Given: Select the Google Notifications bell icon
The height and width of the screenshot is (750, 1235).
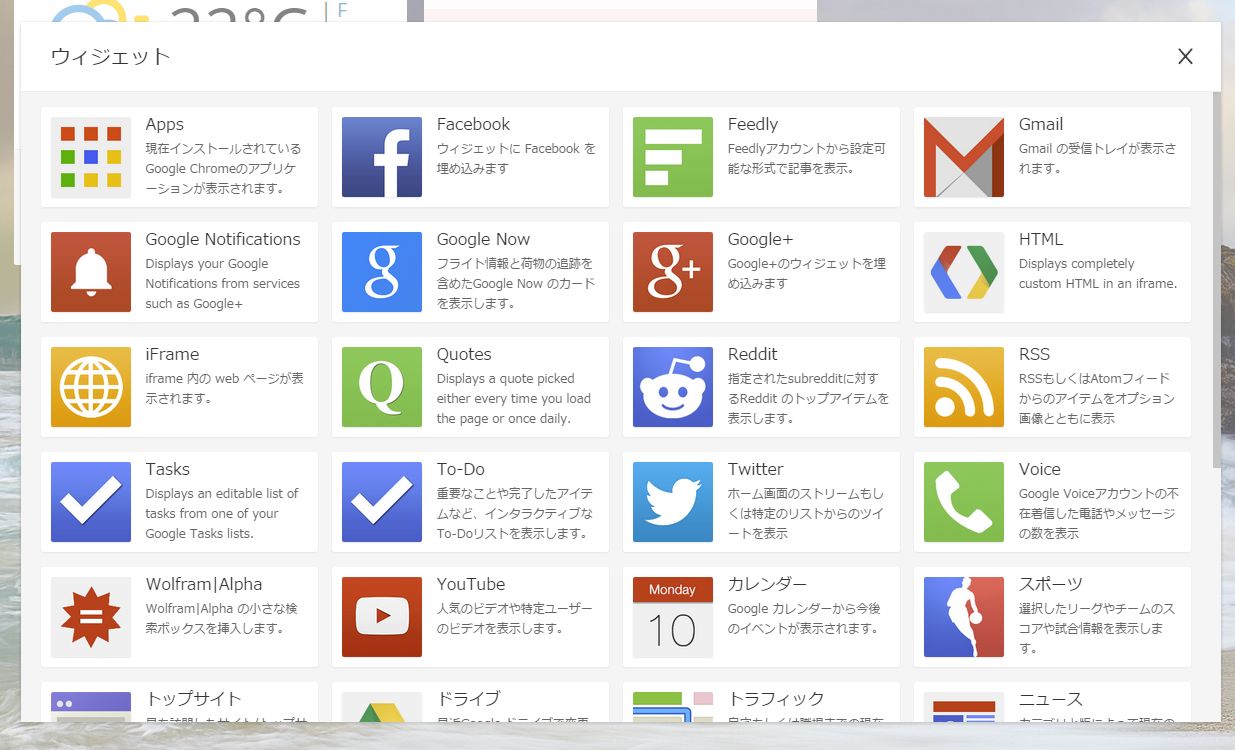Looking at the screenshot, I should [x=91, y=272].
